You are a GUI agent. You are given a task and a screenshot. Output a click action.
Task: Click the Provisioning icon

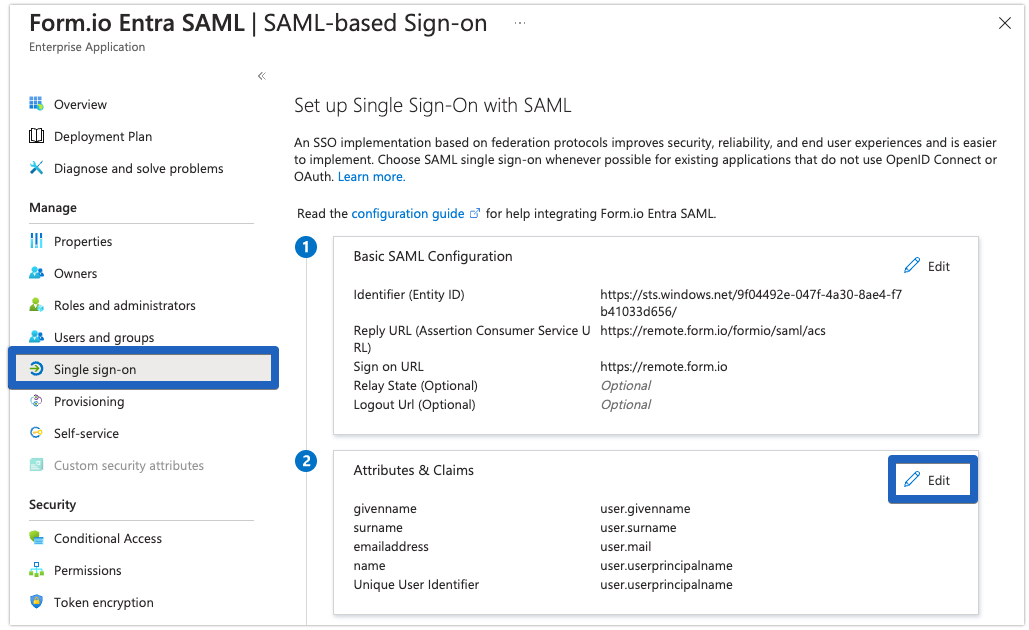pos(36,401)
